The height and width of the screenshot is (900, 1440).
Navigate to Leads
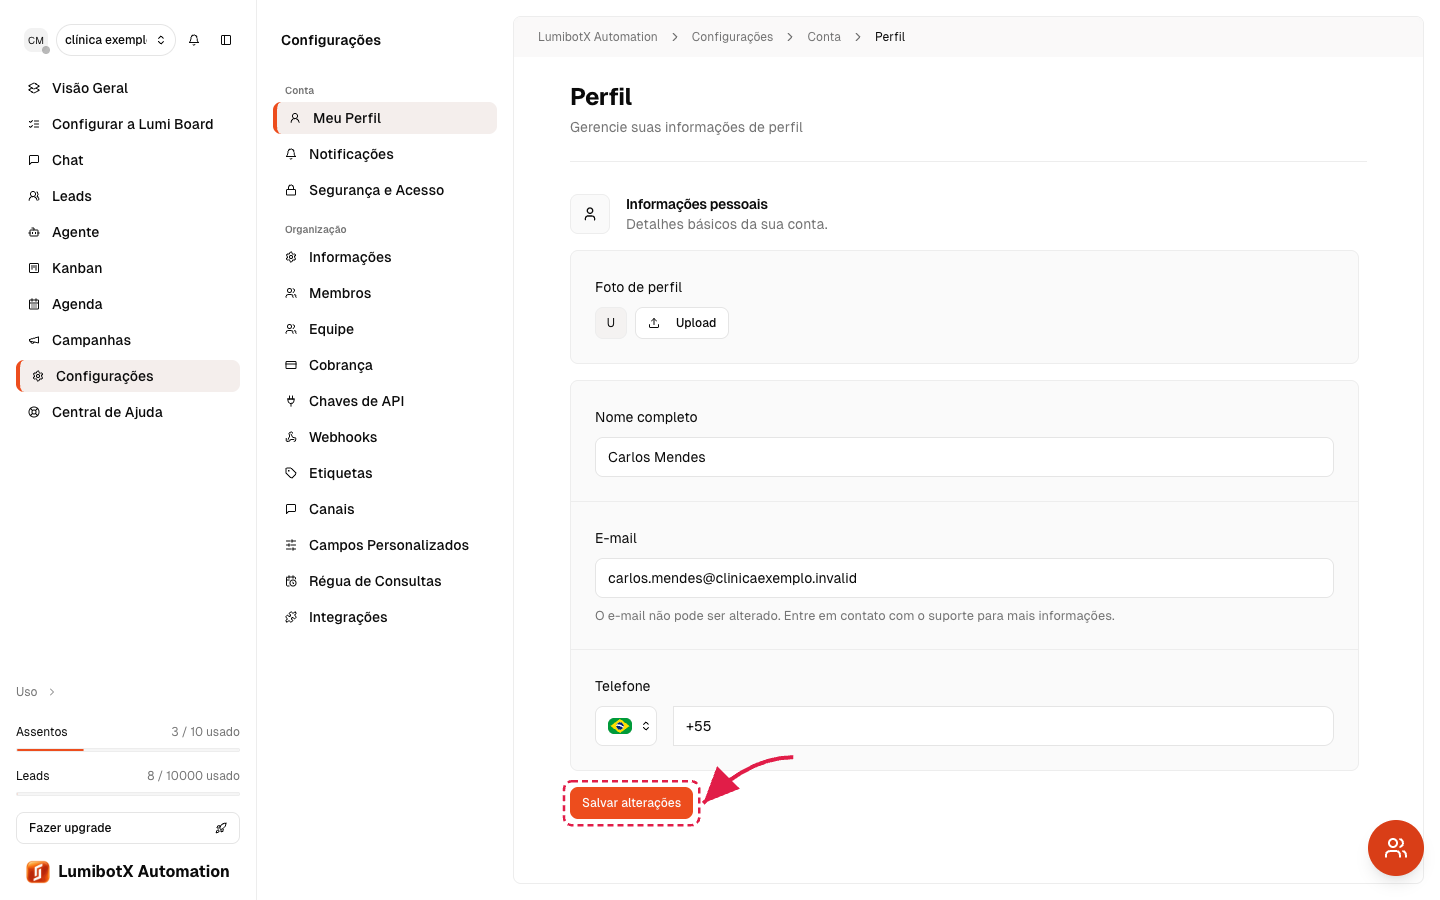[x=128, y=196]
